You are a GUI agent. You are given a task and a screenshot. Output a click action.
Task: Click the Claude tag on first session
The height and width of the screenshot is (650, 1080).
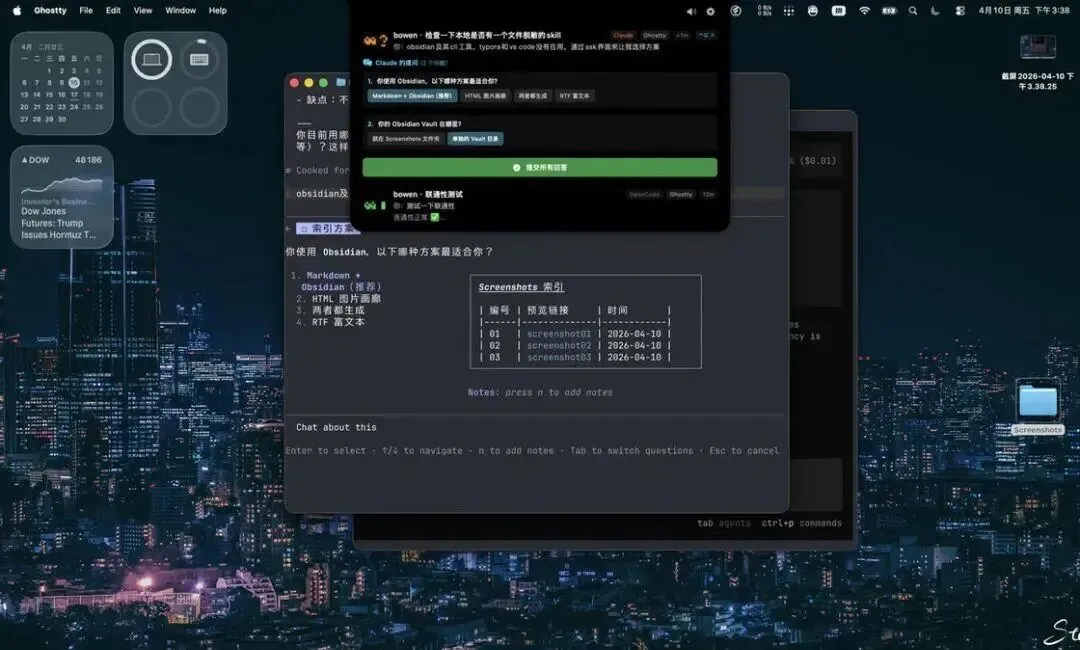pyautogui.click(x=623, y=35)
